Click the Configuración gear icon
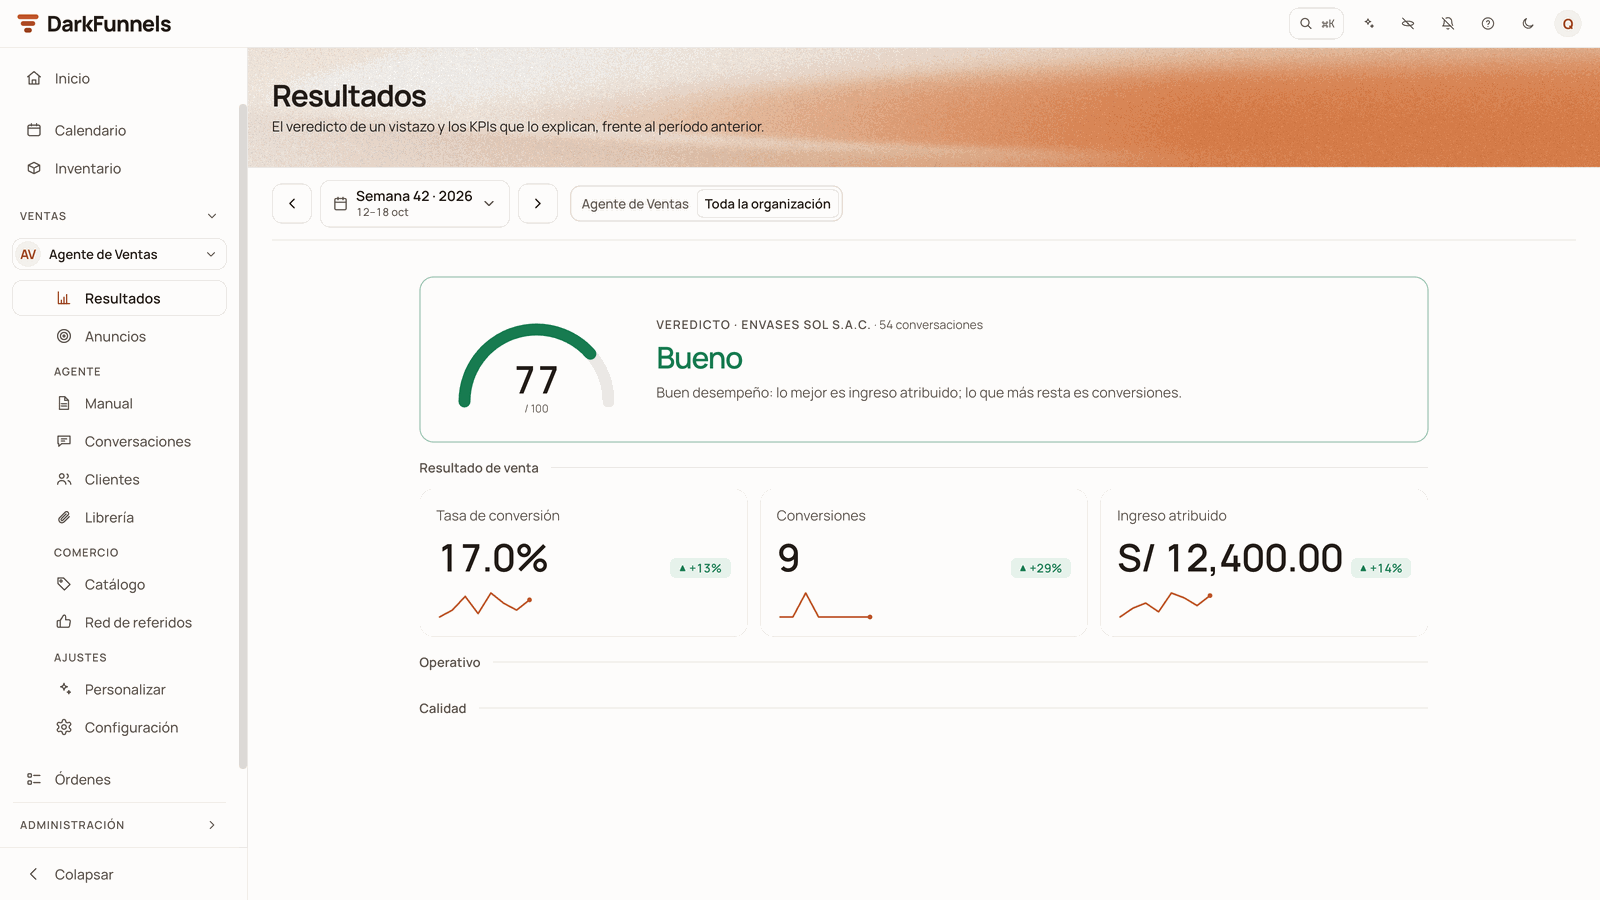Screen dimensions: 1600x900 click(64, 727)
